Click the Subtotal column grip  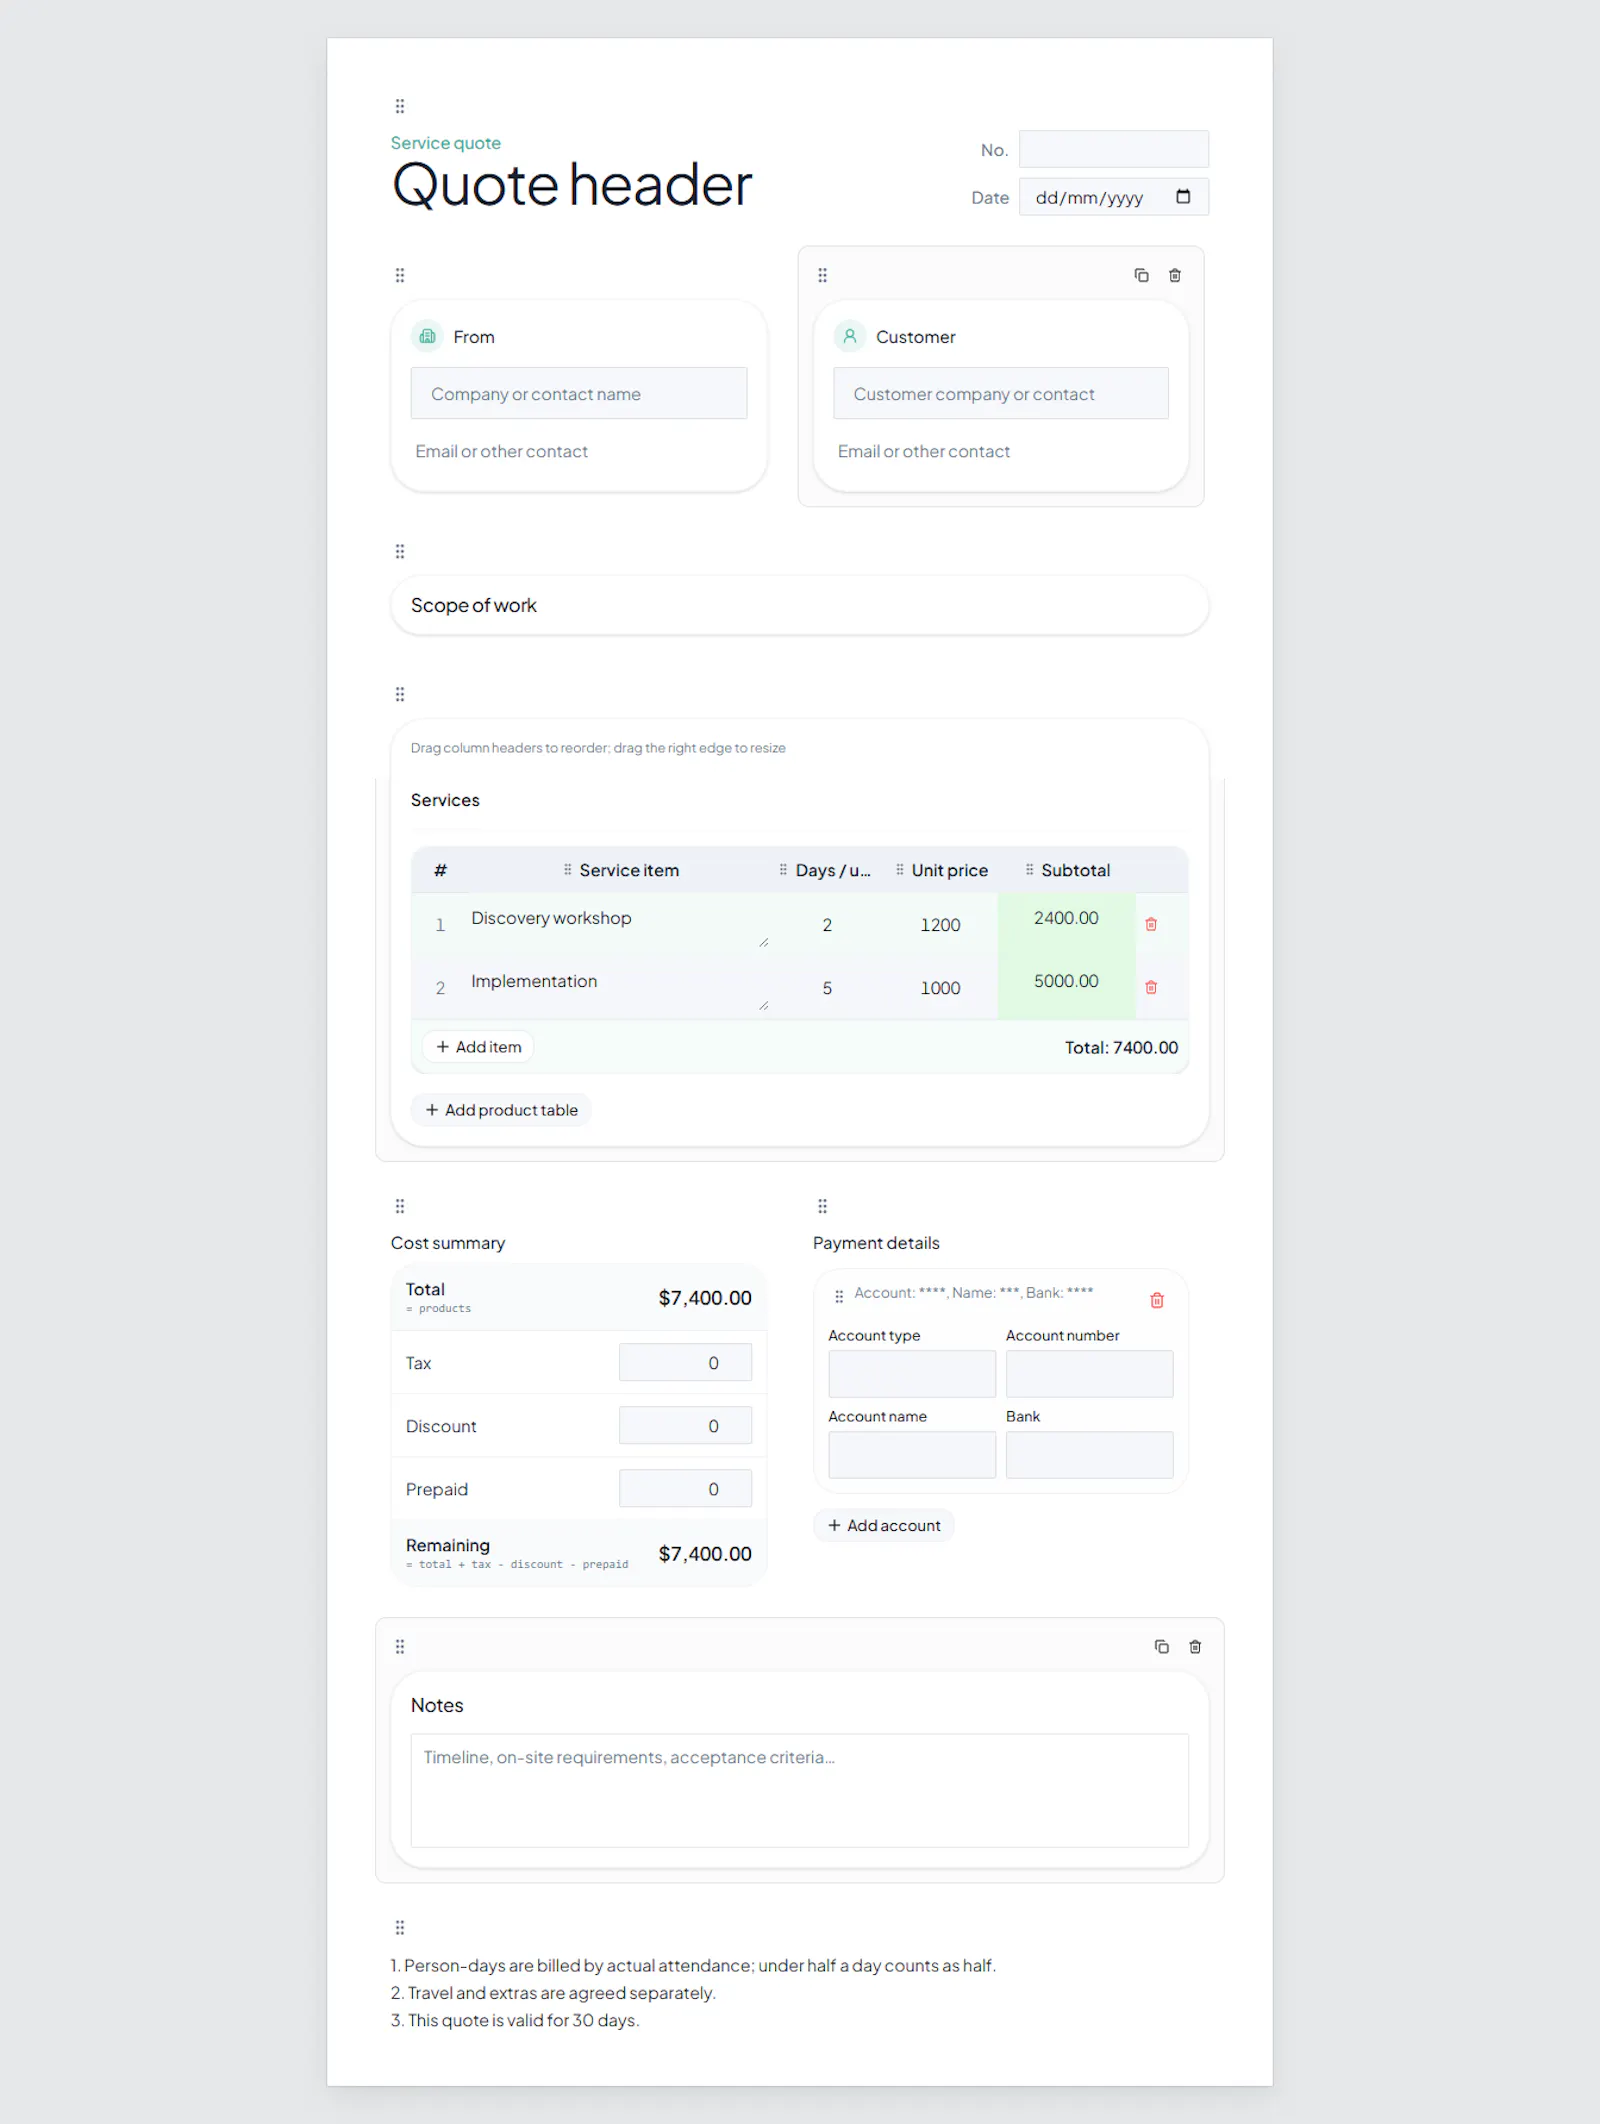[x=1030, y=869]
